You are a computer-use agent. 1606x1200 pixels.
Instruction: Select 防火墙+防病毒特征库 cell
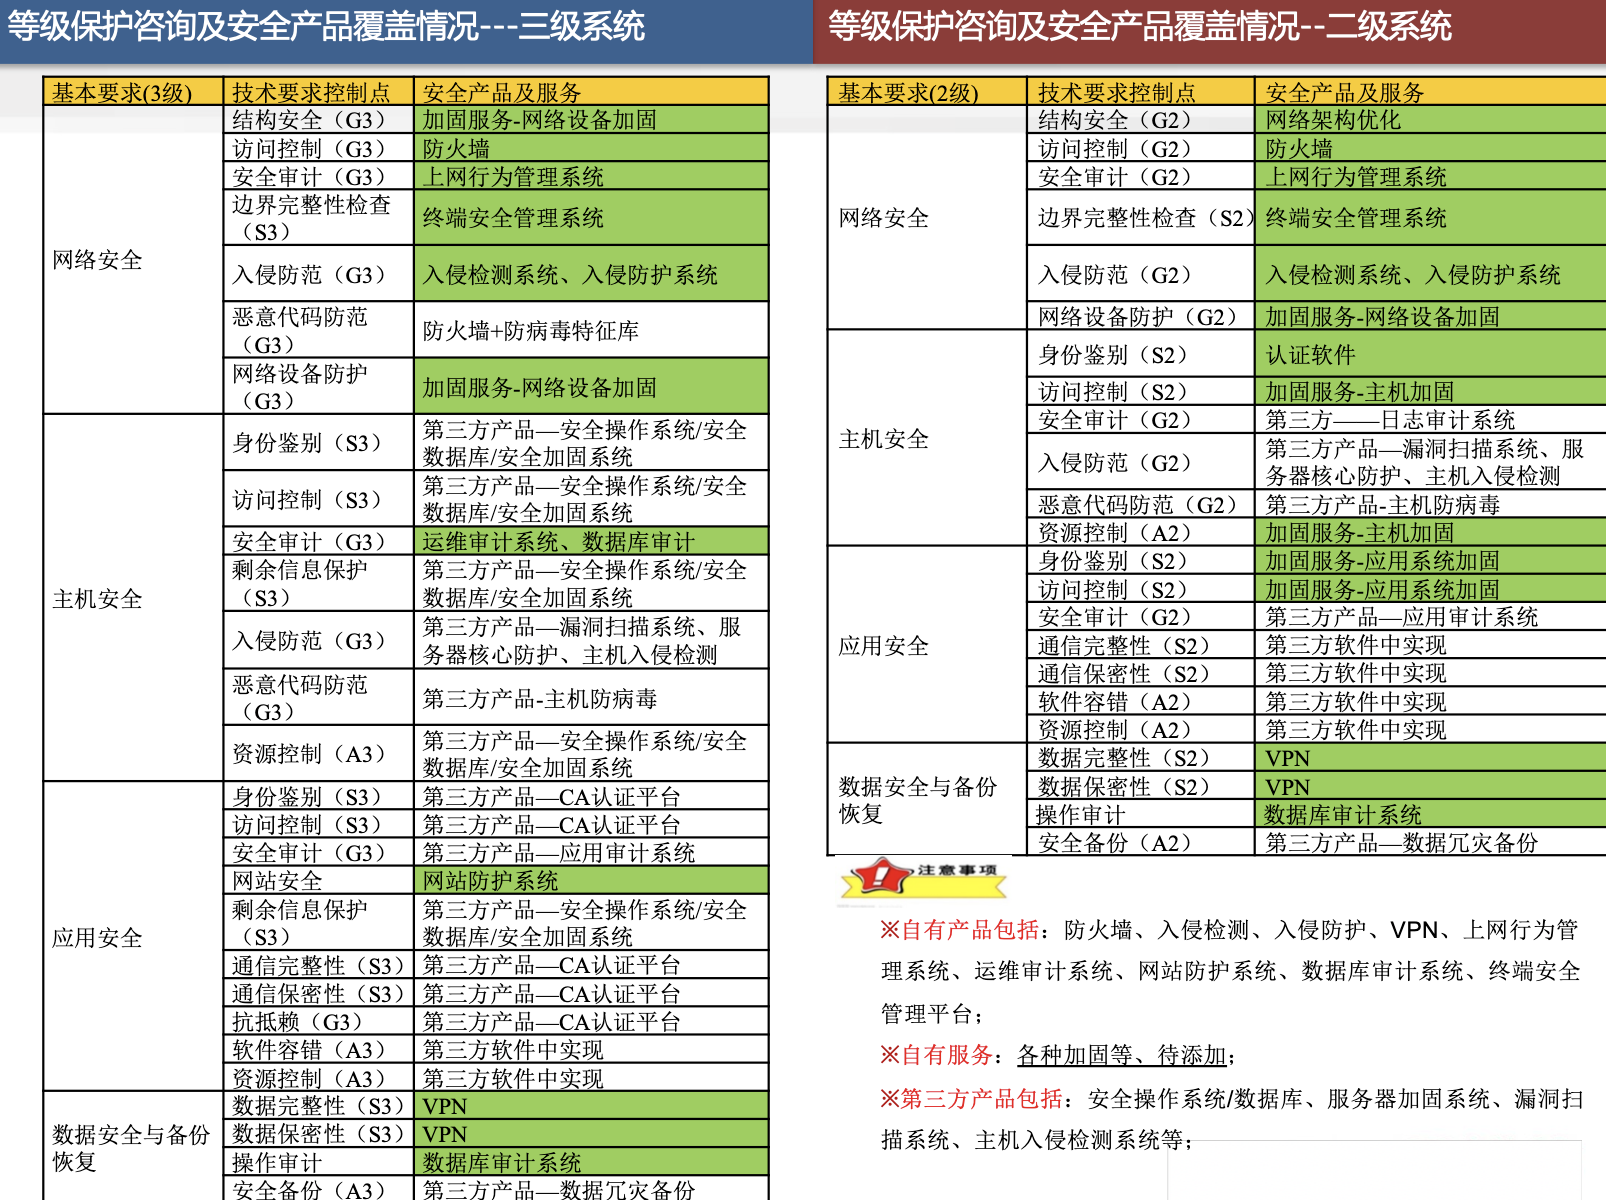pyautogui.click(x=591, y=331)
